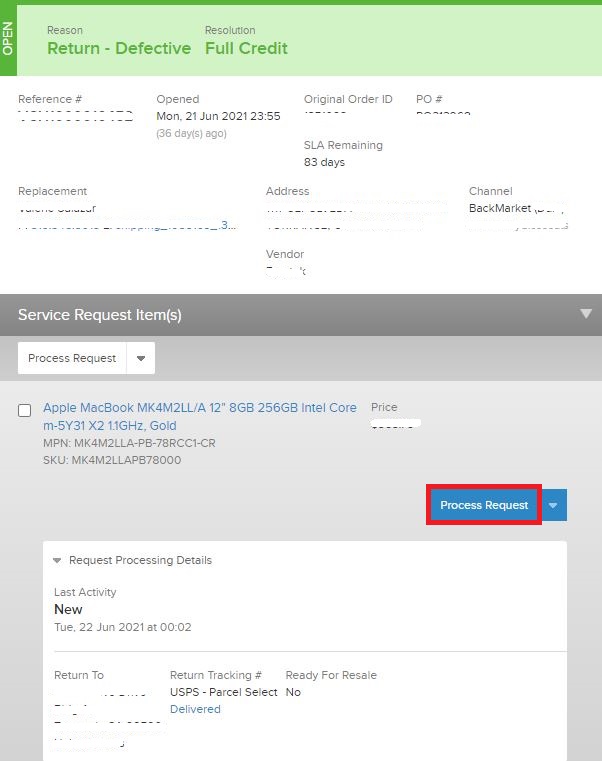Tick the Apple MacBook item checkbox
The height and width of the screenshot is (761, 602).
pyautogui.click(x=24, y=410)
